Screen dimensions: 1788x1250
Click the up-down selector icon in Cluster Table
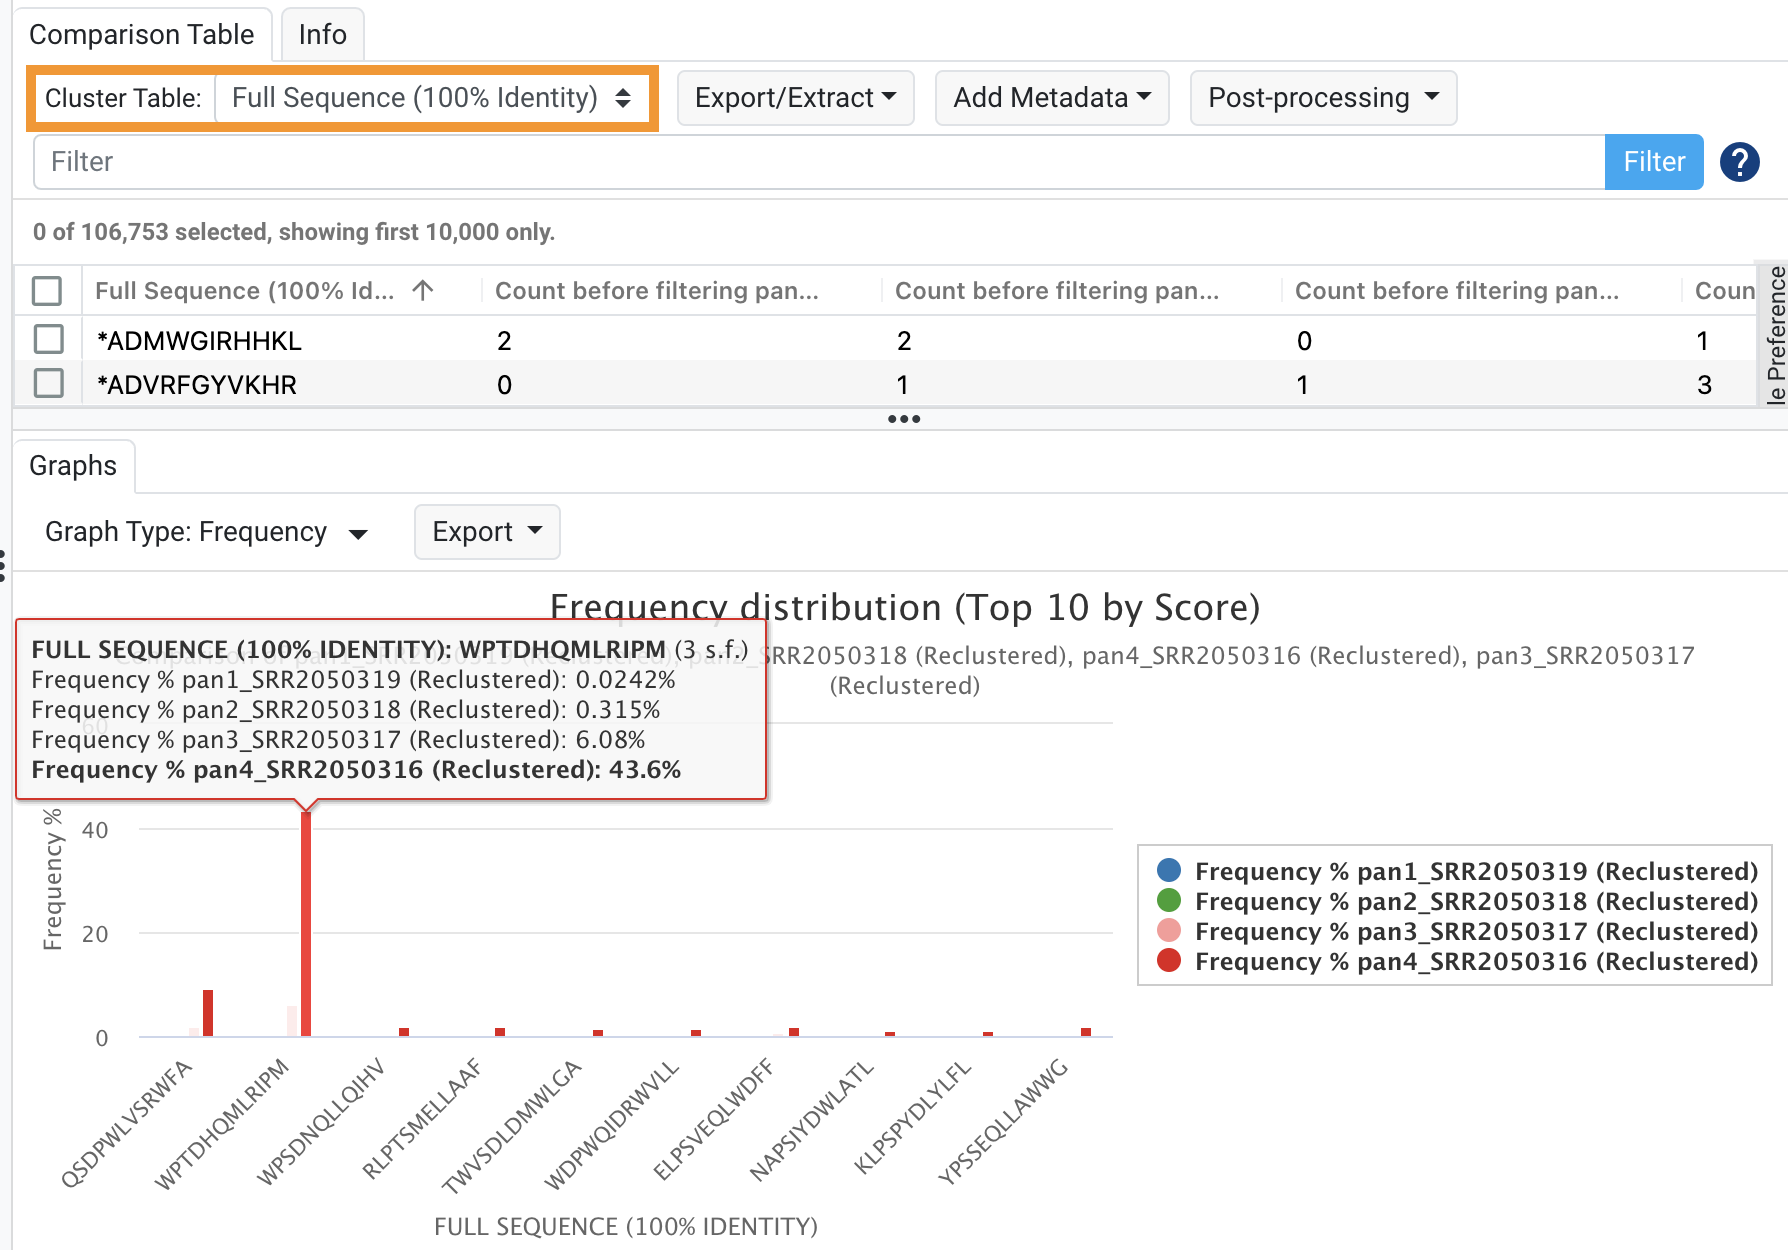click(624, 98)
